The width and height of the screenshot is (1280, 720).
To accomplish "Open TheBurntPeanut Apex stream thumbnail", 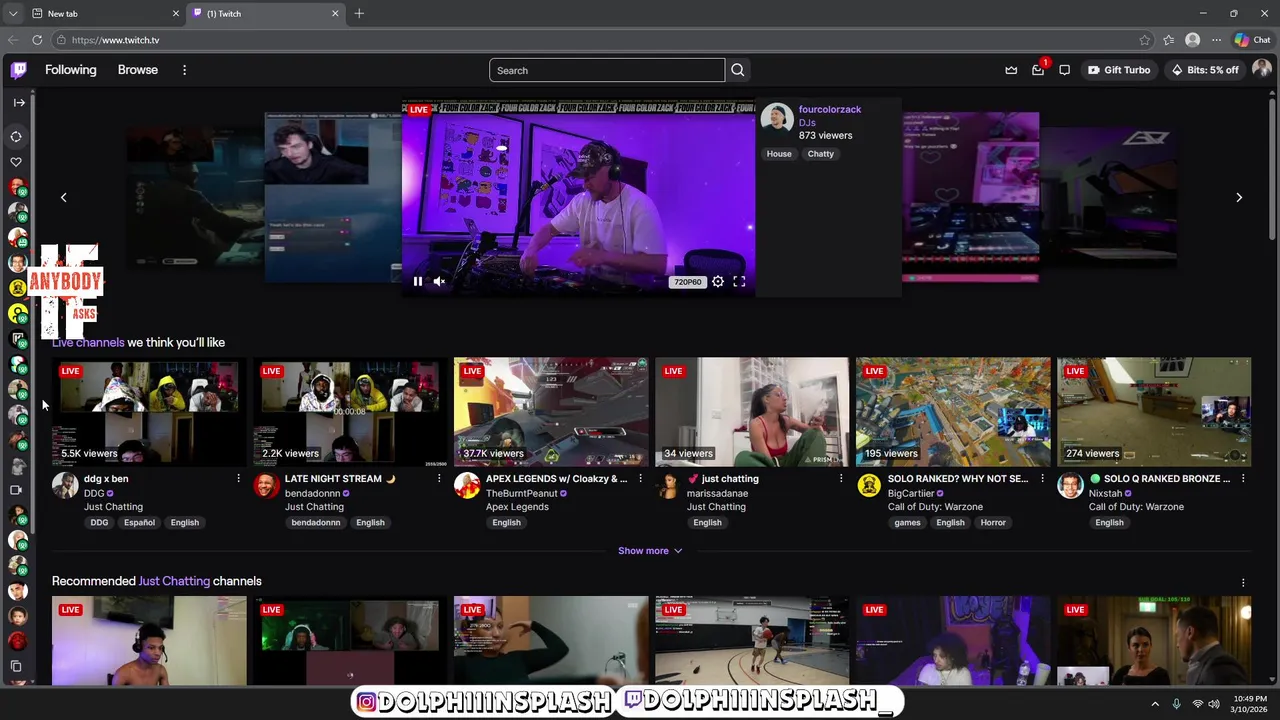I will [551, 412].
